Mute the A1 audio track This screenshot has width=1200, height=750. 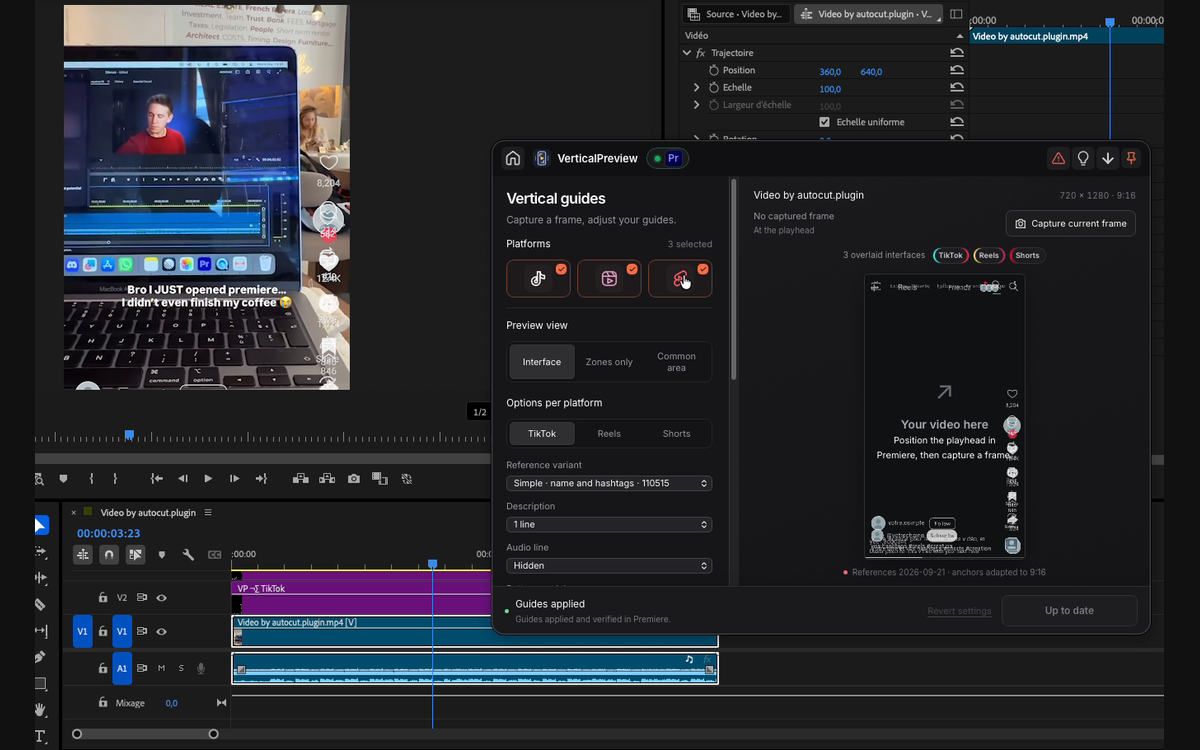point(161,668)
